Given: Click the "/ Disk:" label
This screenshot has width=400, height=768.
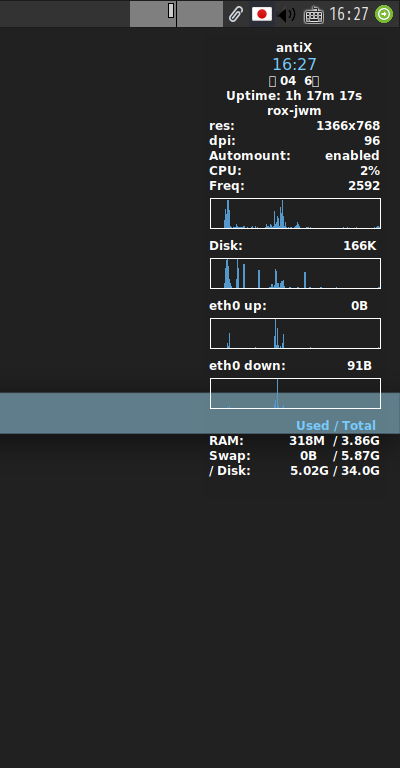Looking at the screenshot, I should (230, 471).
